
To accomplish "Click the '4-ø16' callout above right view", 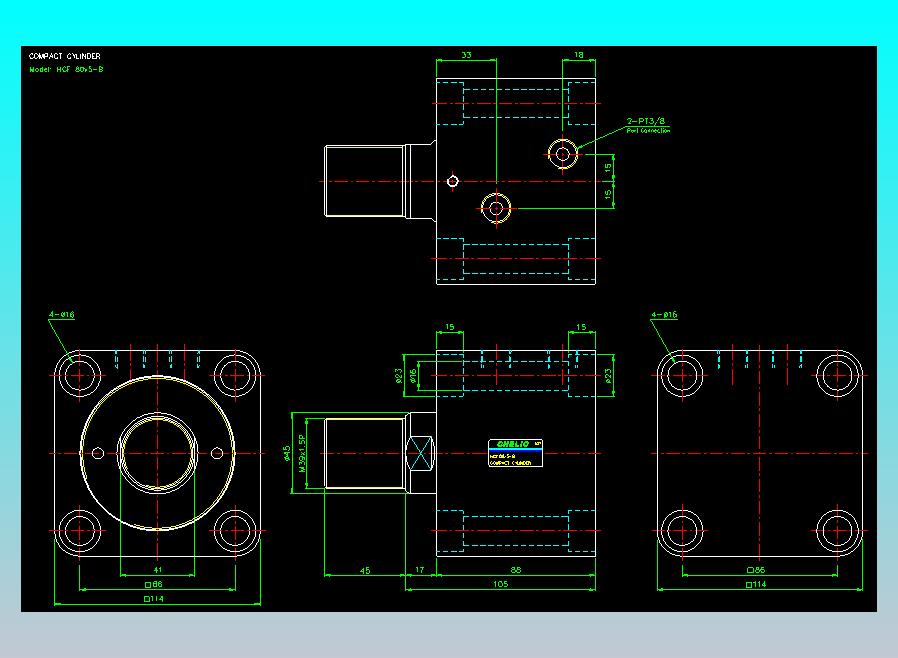I will tap(664, 314).
